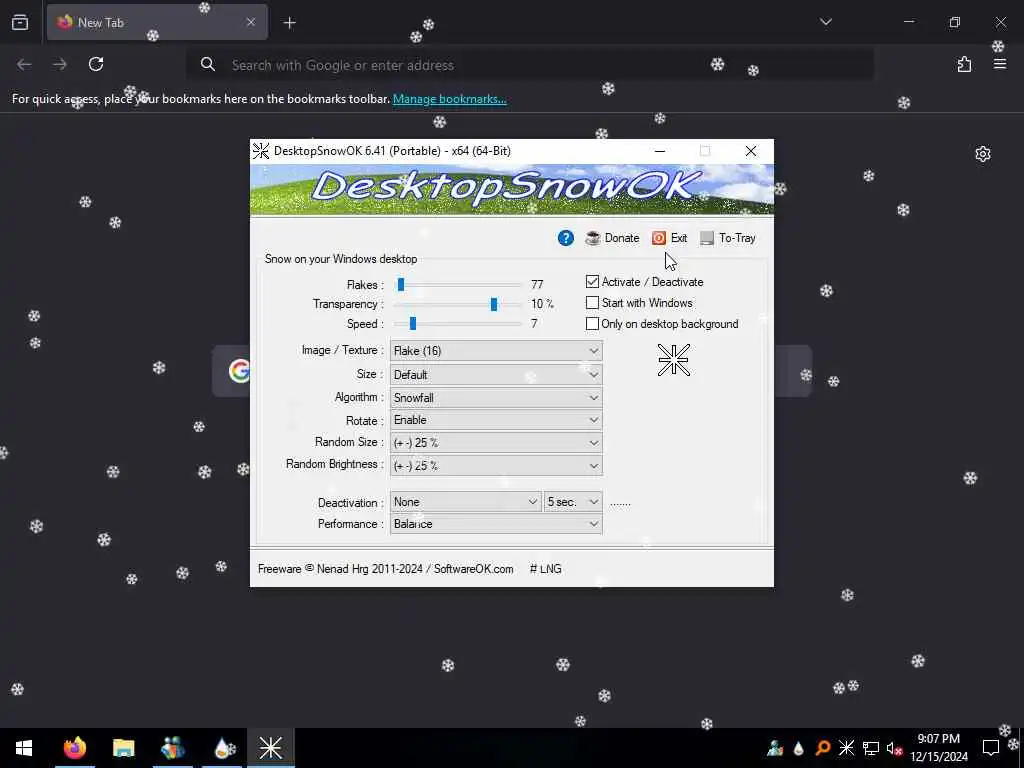Open the network tray icon
1024x768 pixels.
tap(870, 748)
